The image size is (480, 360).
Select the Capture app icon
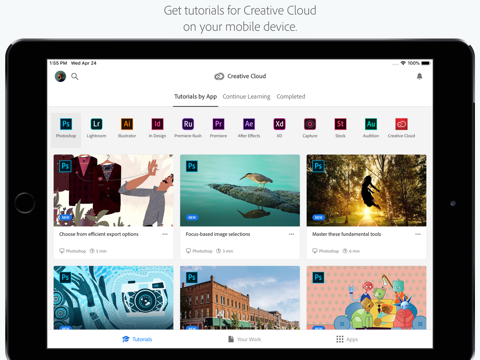(x=310, y=124)
